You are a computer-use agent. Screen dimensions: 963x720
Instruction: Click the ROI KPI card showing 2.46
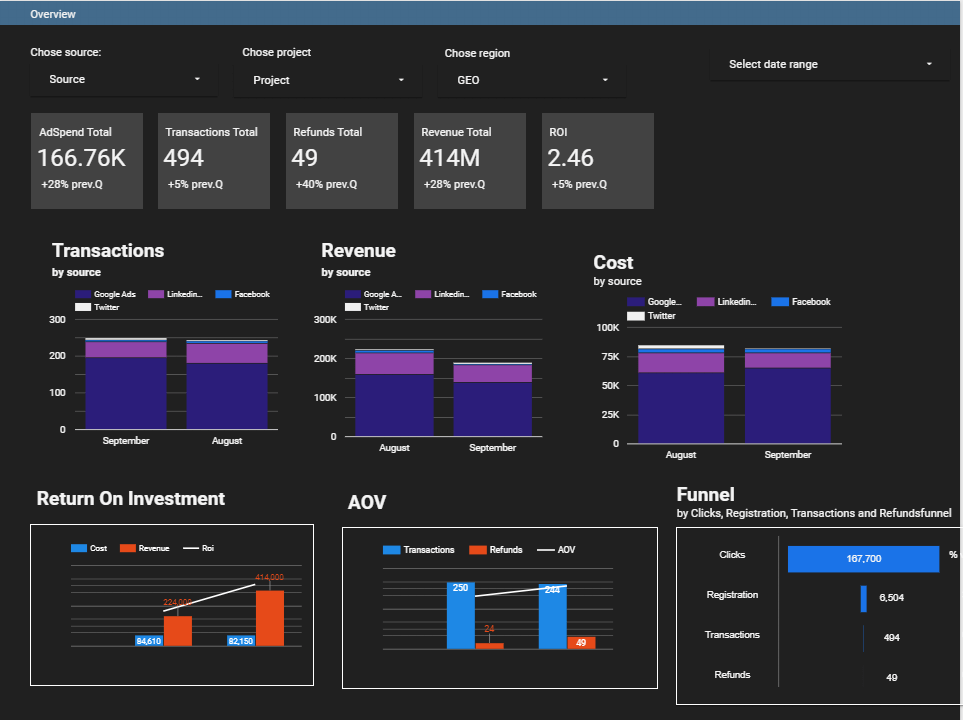597,161
